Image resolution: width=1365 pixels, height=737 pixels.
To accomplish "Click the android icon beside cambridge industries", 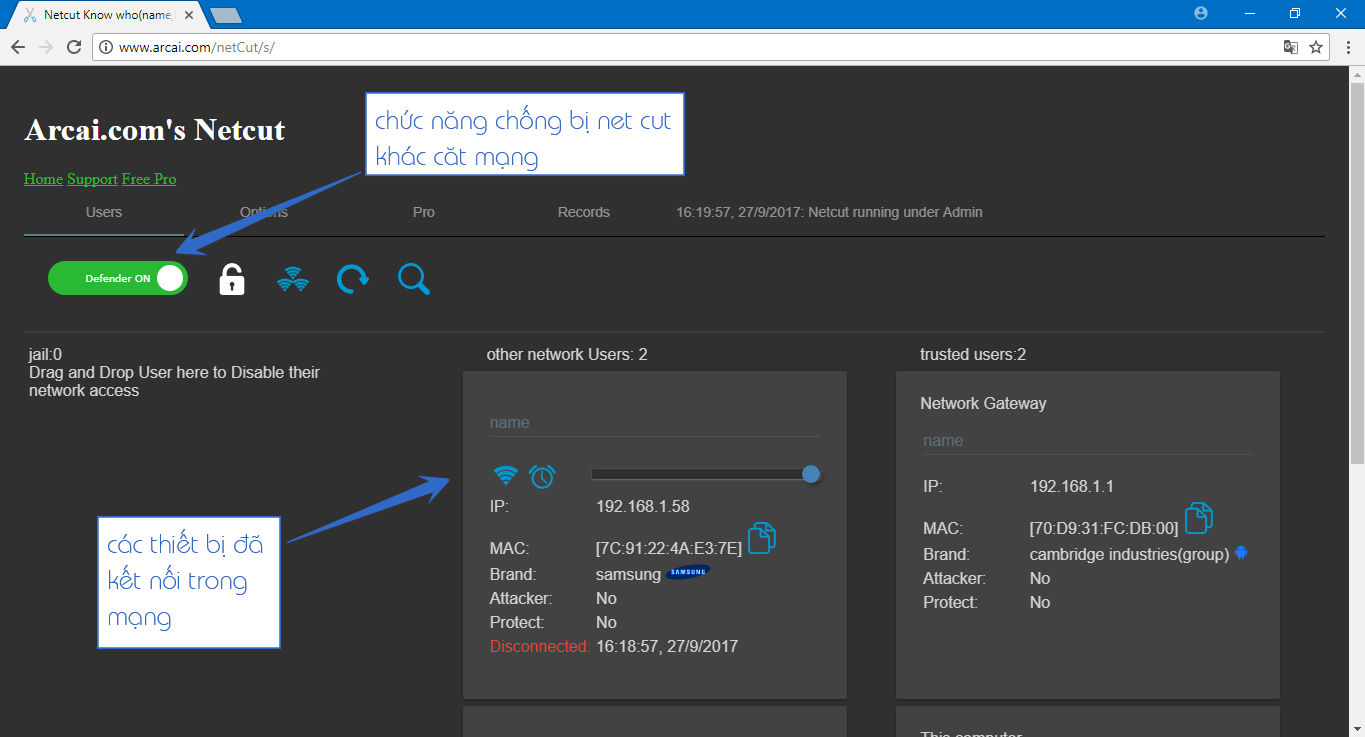I will point(1241,552).
